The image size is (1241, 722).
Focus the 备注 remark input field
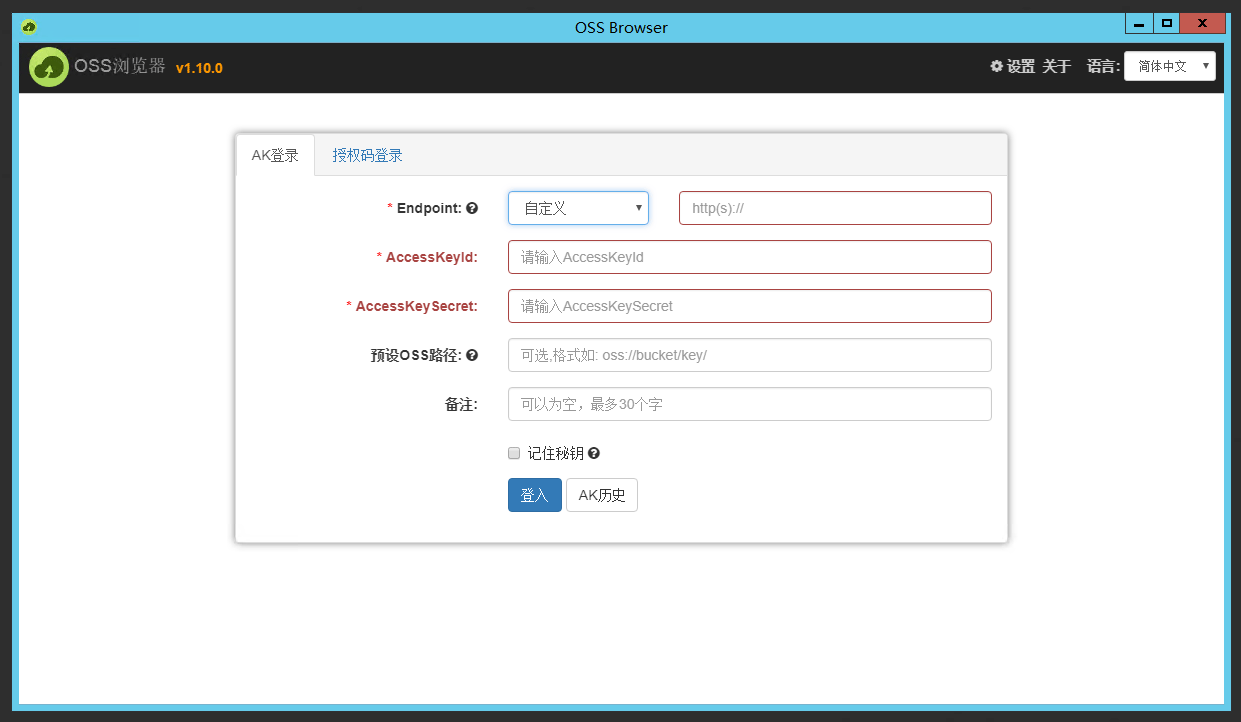[750, 404]
